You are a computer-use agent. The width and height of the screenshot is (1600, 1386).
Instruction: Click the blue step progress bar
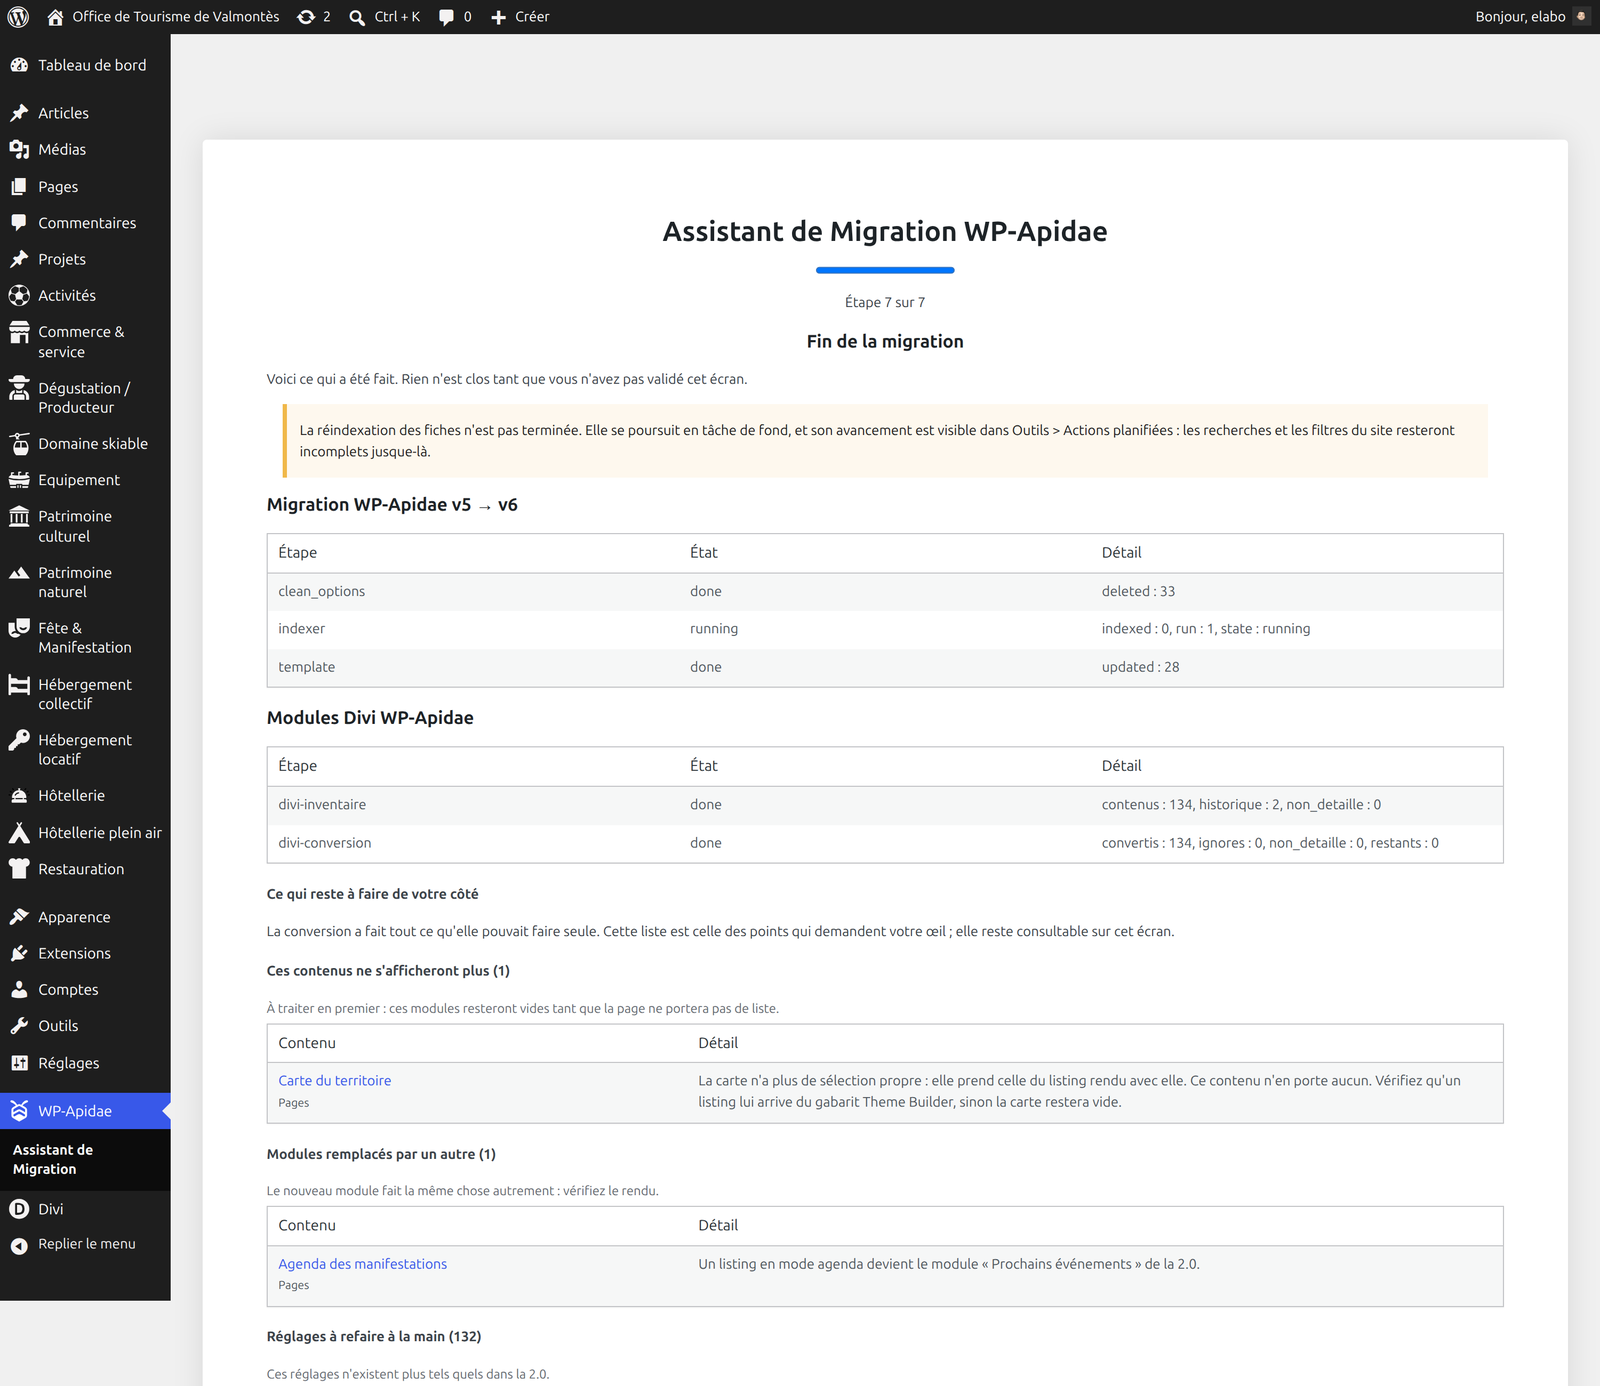885,270
